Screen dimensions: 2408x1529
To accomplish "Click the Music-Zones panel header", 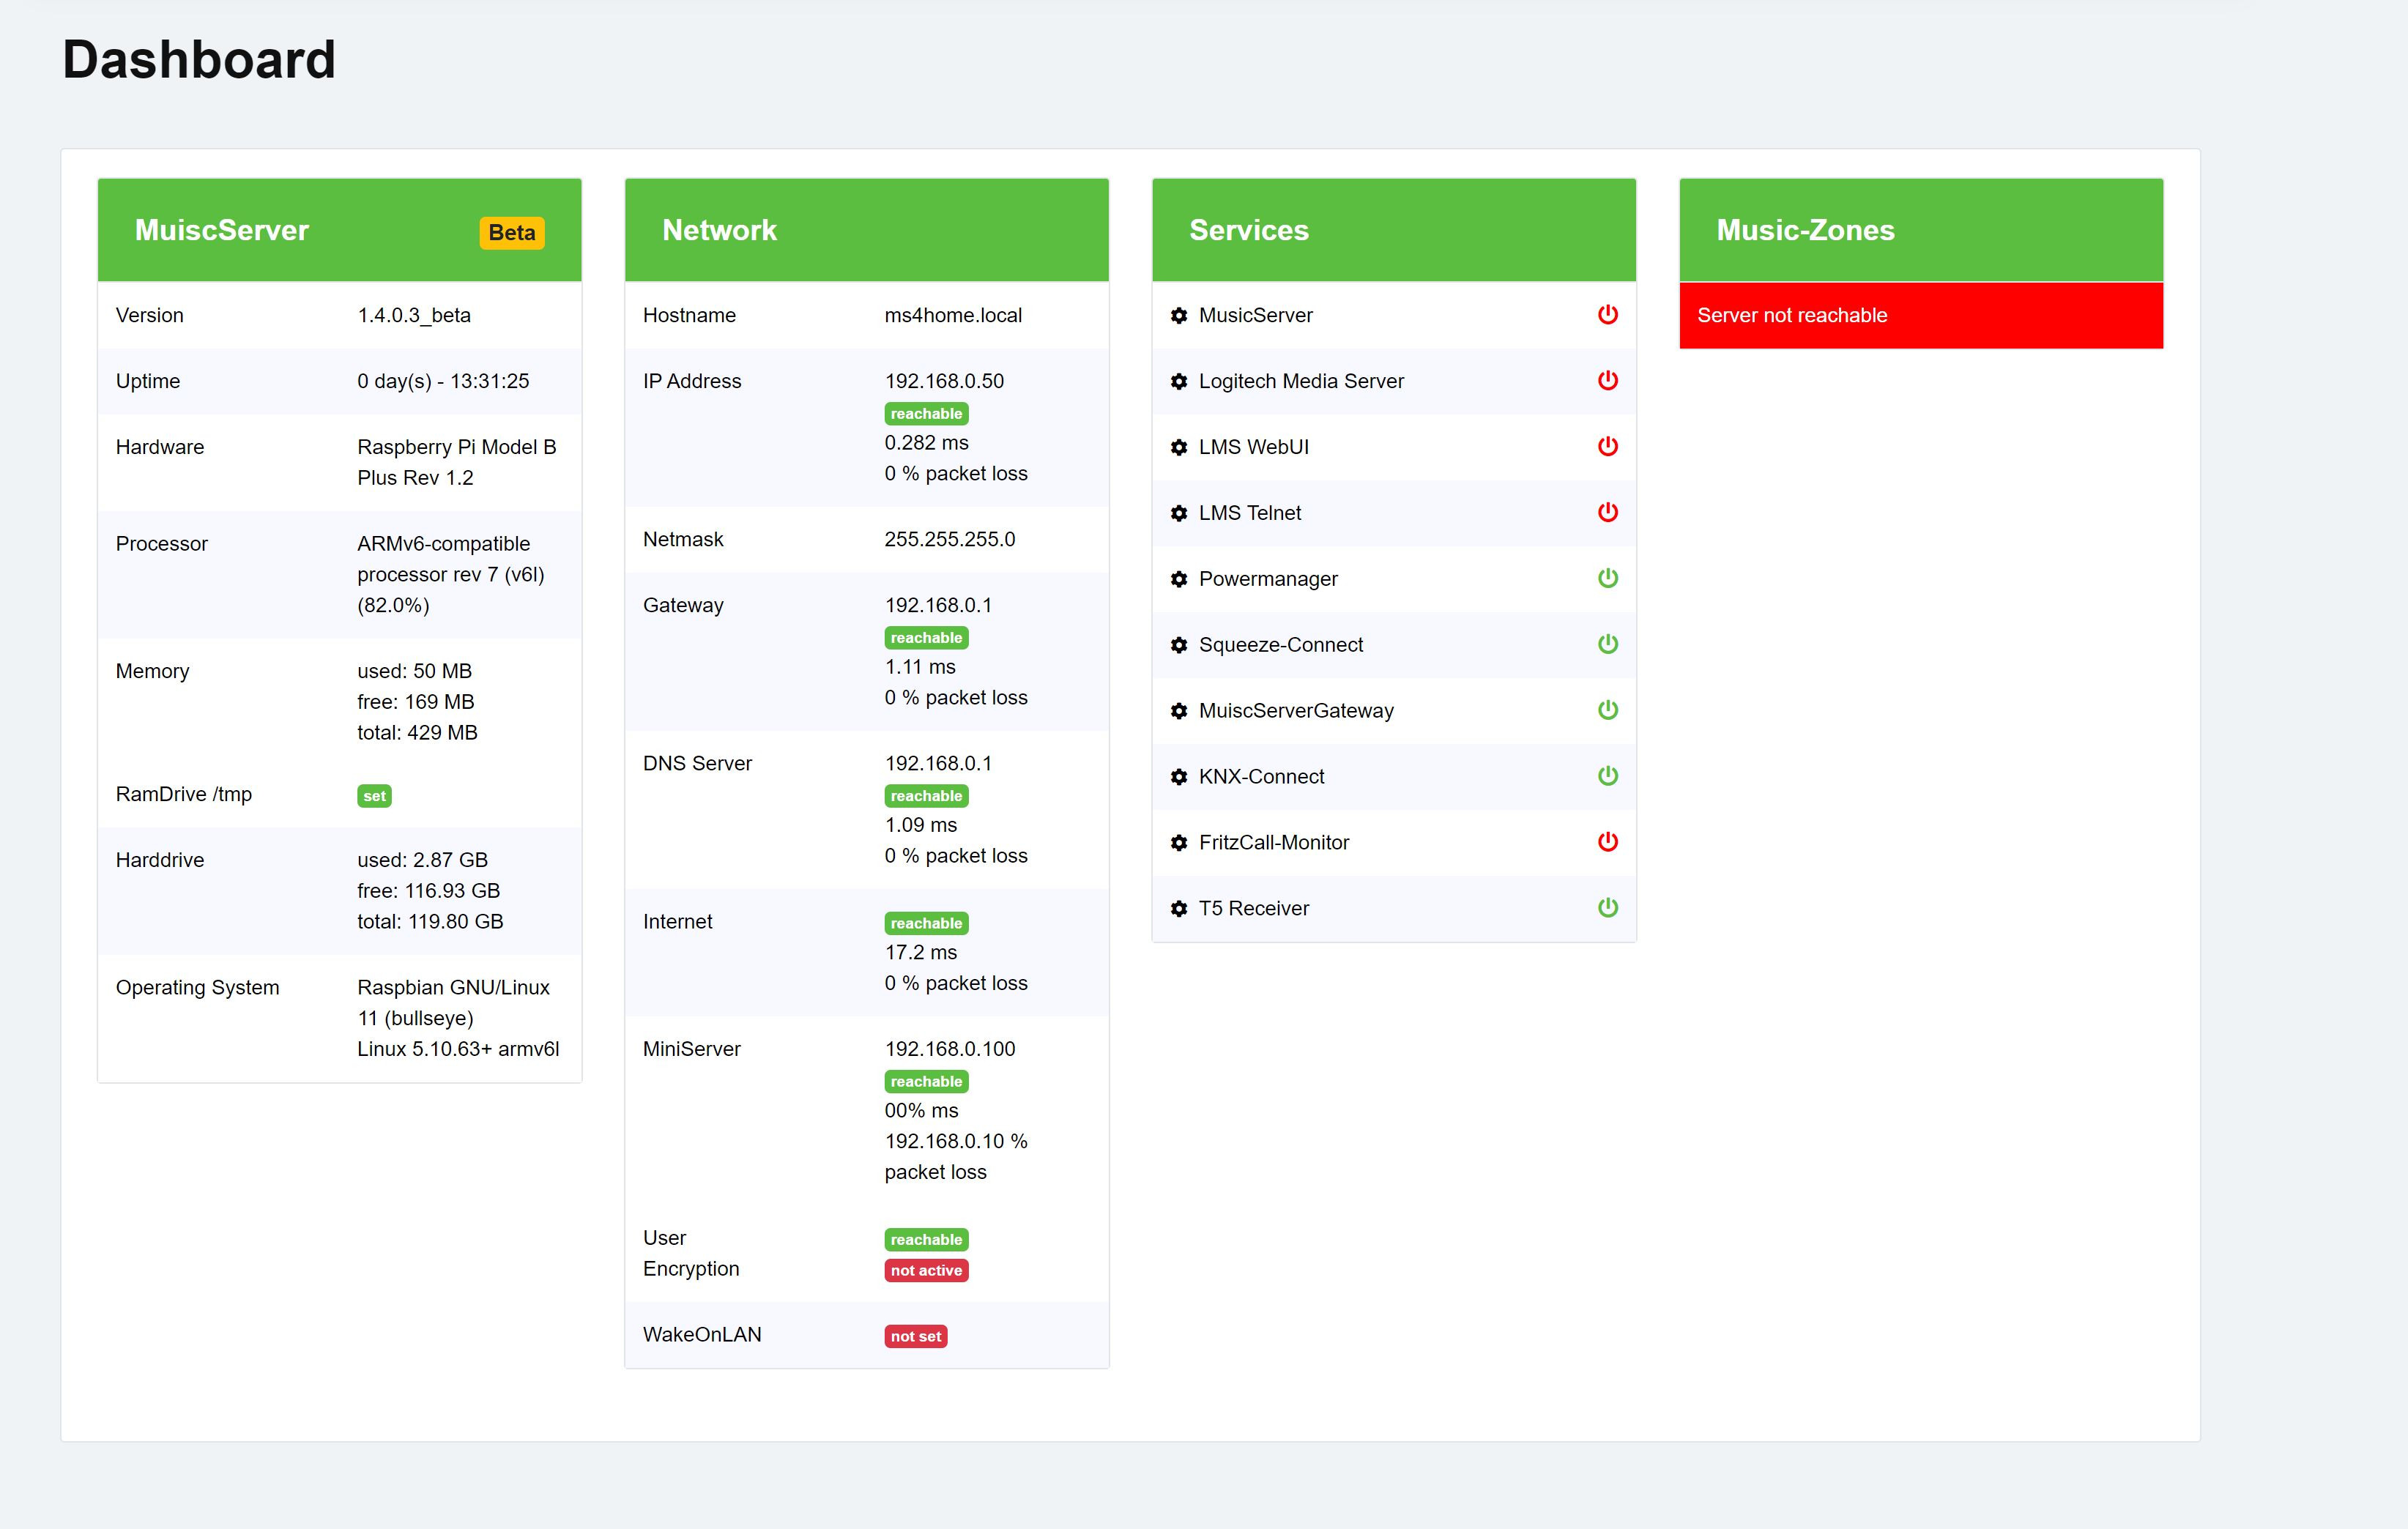I will pyautogui.click(x=1920, y=230).
